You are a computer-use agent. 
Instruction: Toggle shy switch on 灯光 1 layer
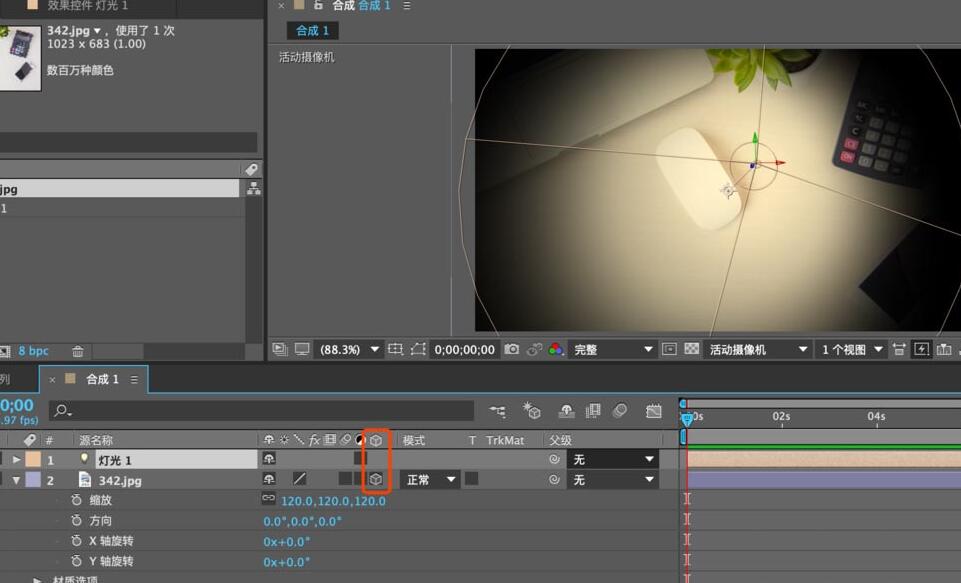pyautogui.click(x=269, y=460)
